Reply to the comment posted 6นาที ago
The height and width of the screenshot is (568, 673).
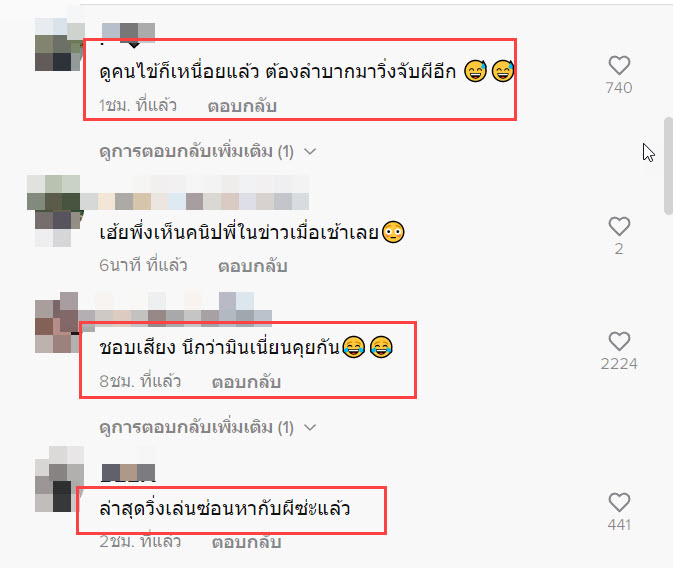(x=253, y=266)
